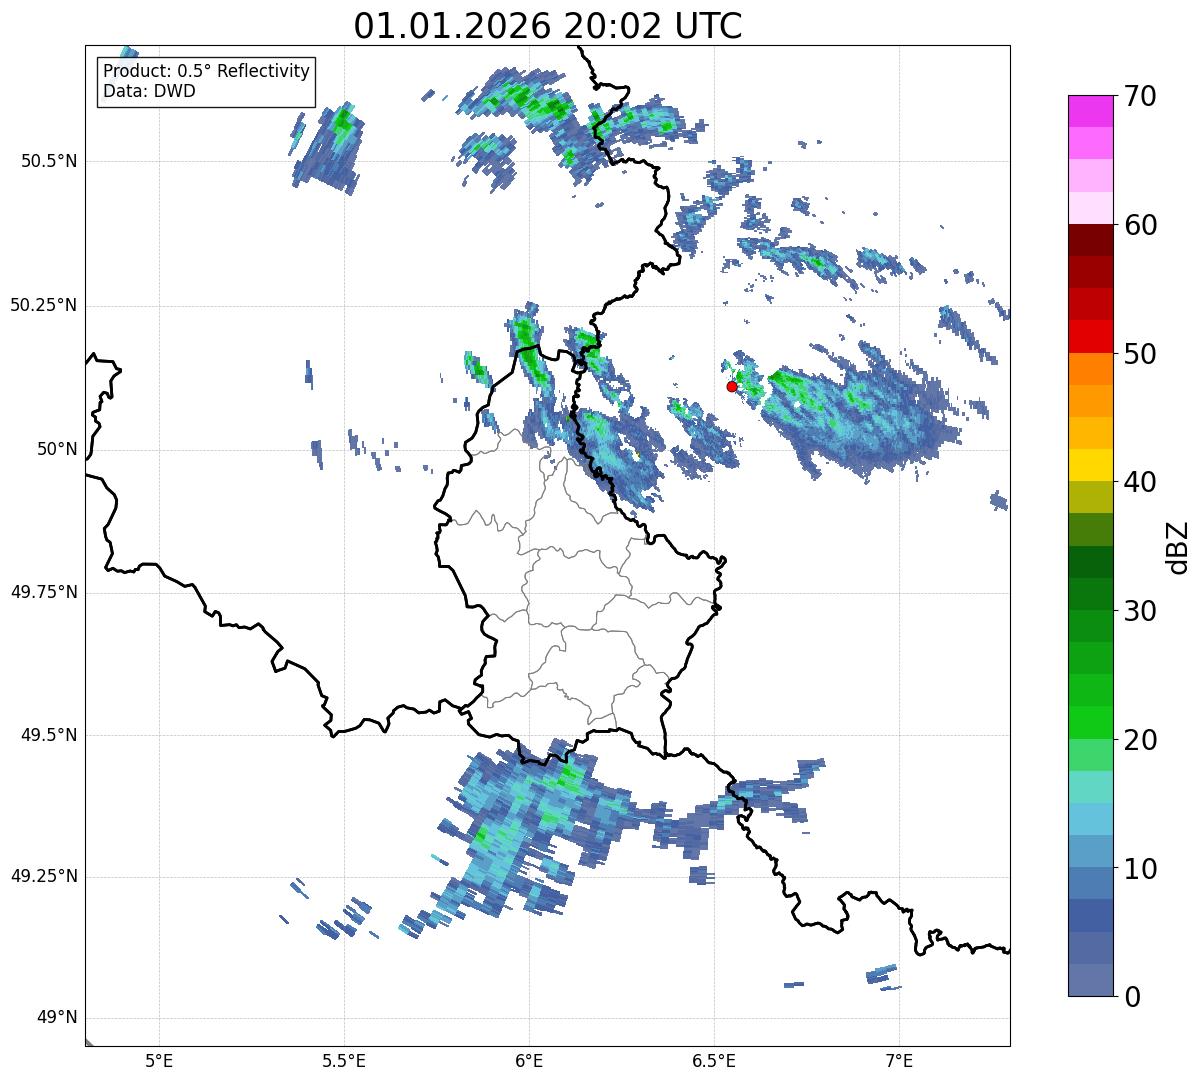Click the latitude label "49°N"
The width and height of the screenshot is (1202, 1081).
(57, 1018)
